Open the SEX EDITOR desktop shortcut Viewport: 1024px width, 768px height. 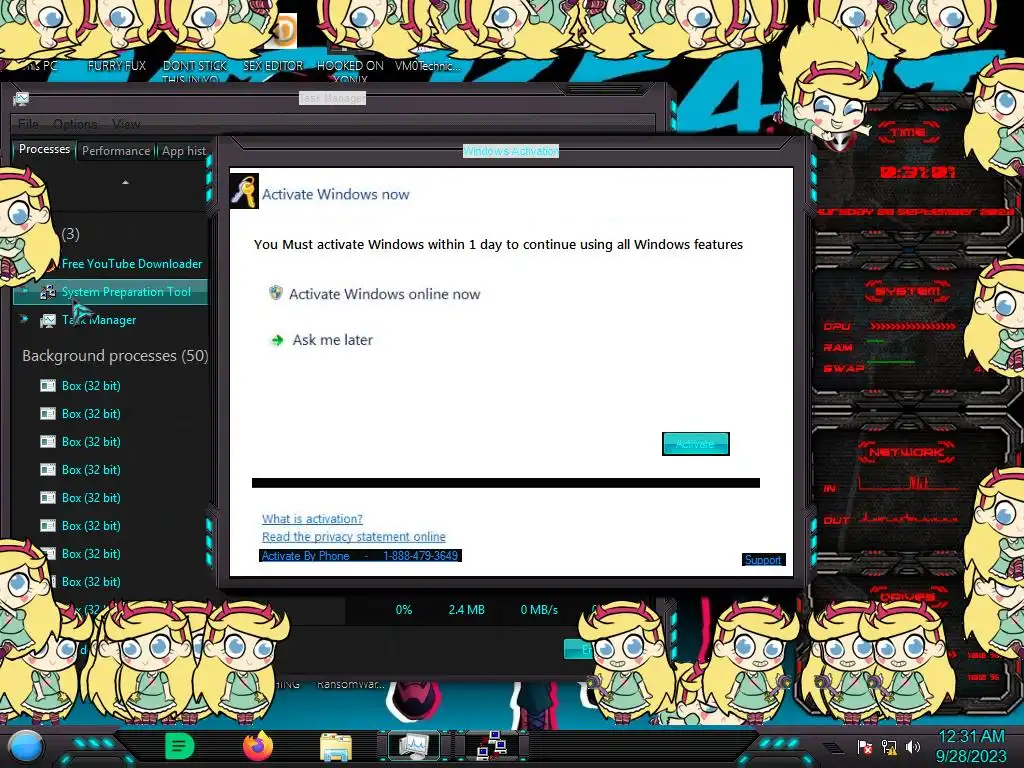pyautogui.click(x=273, y=66)
